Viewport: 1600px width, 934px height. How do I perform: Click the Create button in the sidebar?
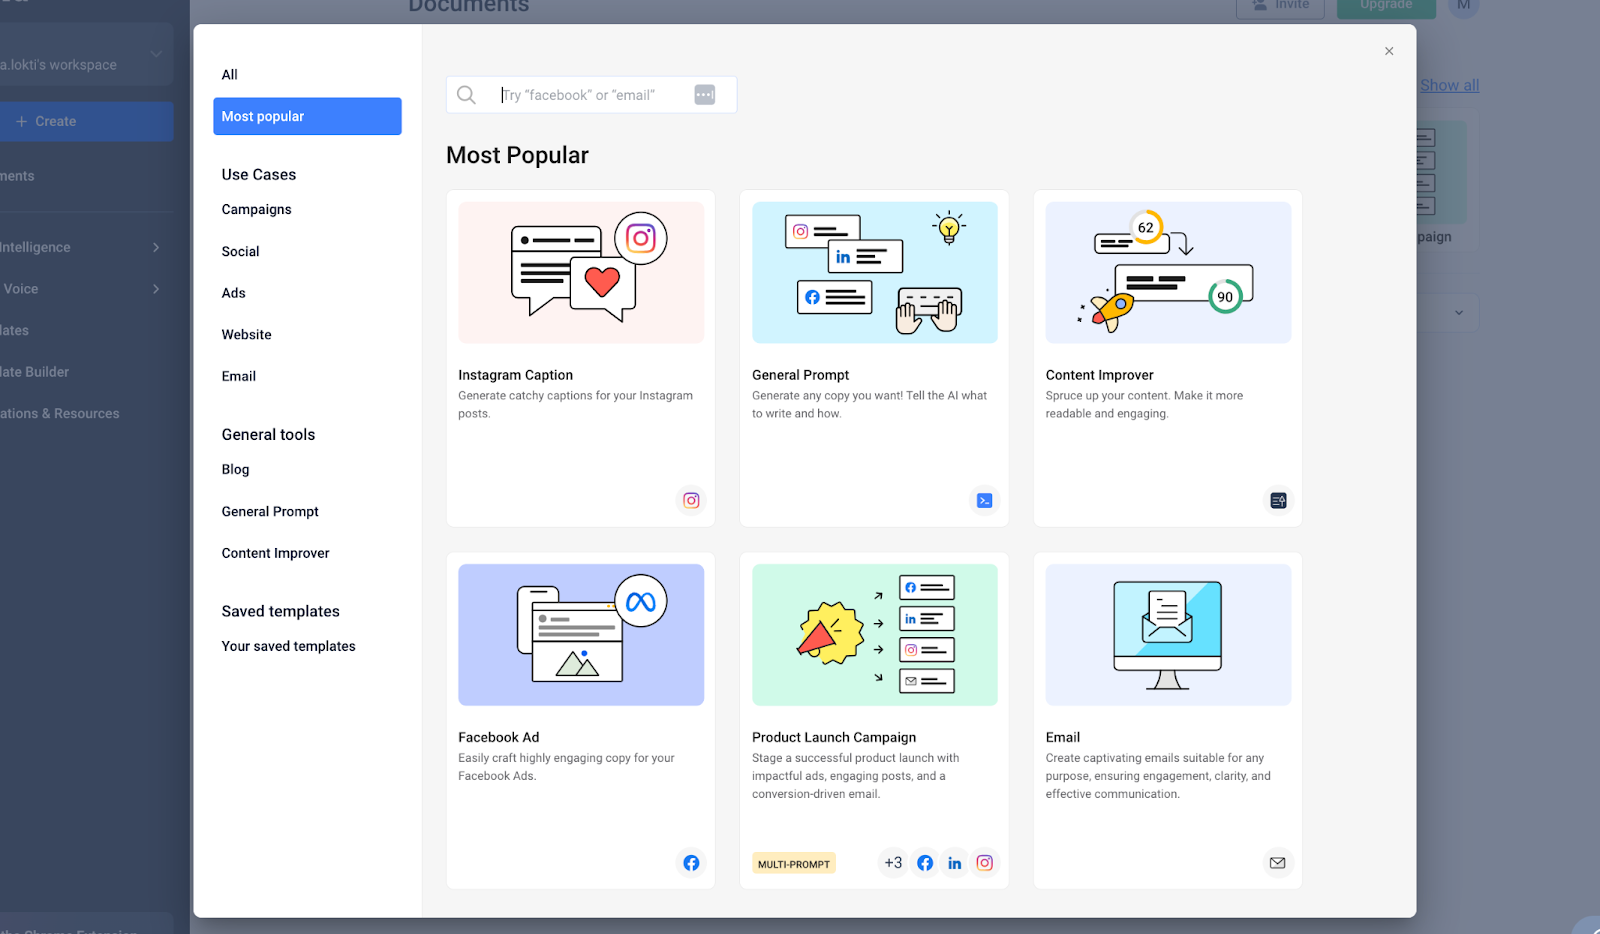tap(47, 121)
